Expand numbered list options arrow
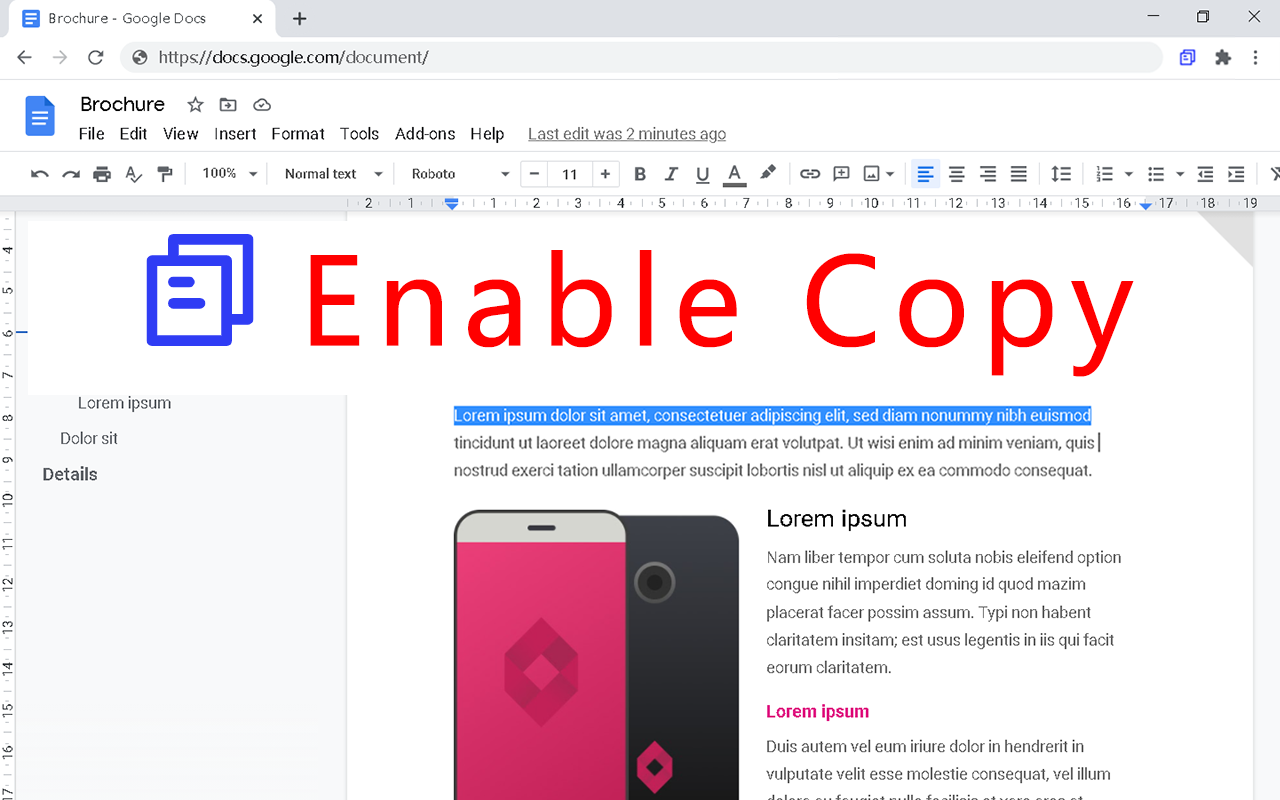Image resolution: width=1280 pixels, height=800 pixels. click(1129, 174)
